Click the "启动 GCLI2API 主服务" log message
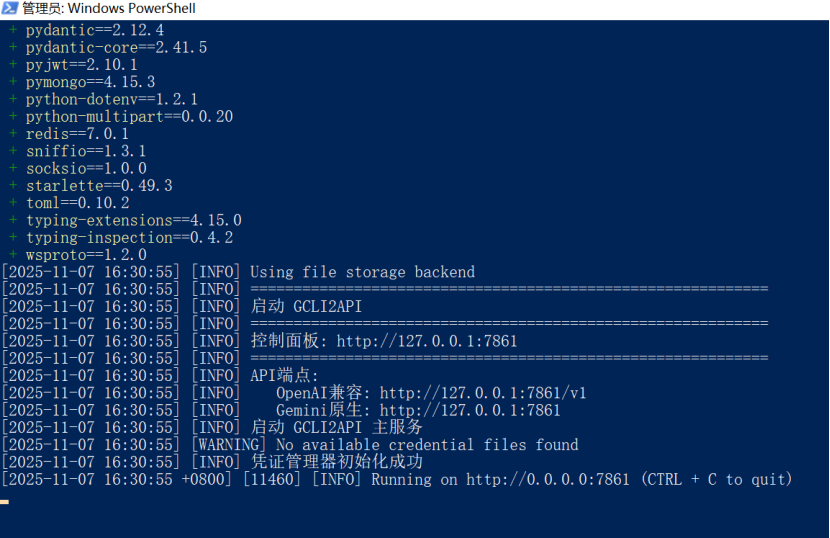Viewport: 830px width, 538px height. click(x=336, y=427)
